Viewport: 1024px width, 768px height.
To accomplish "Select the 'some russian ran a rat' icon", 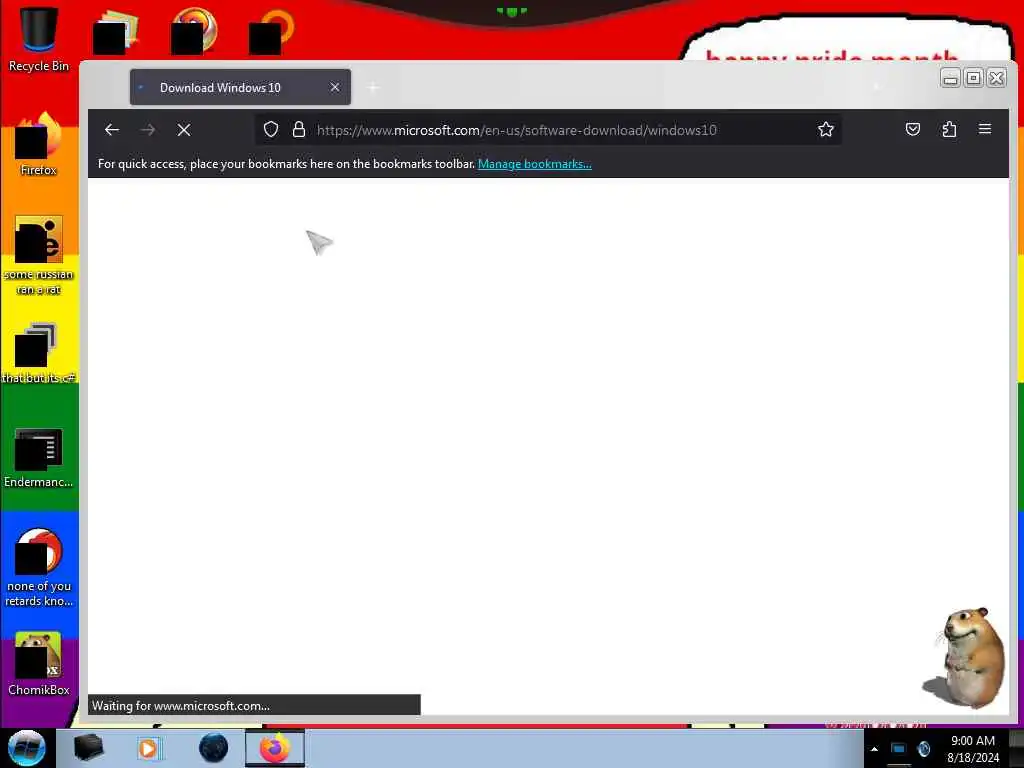I will (x=39, y=255).
